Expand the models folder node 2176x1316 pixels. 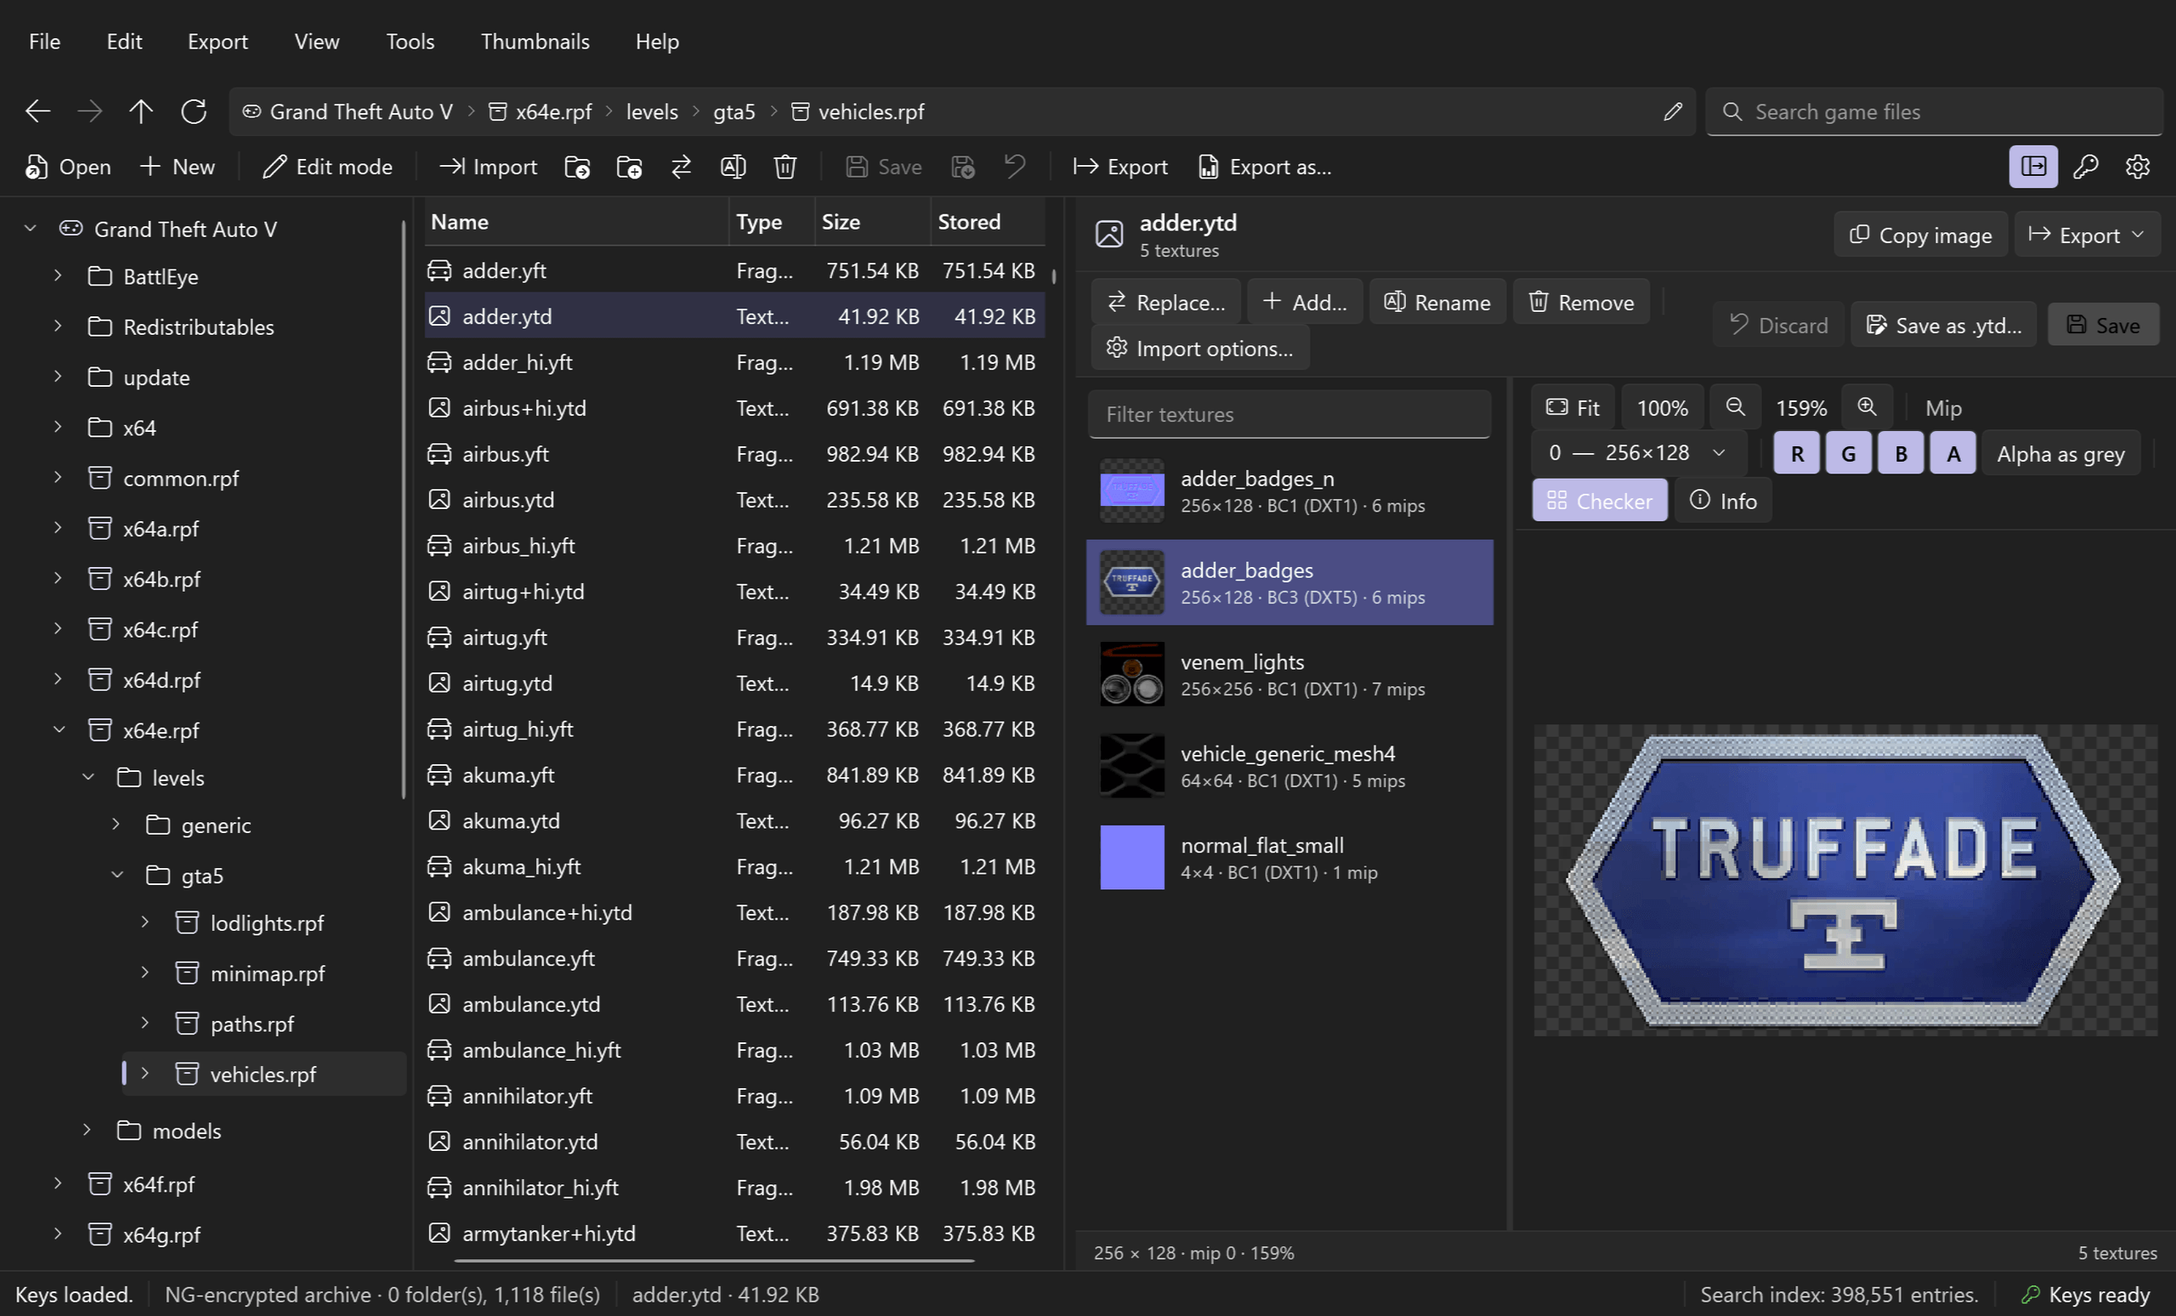coord(87,1130)
